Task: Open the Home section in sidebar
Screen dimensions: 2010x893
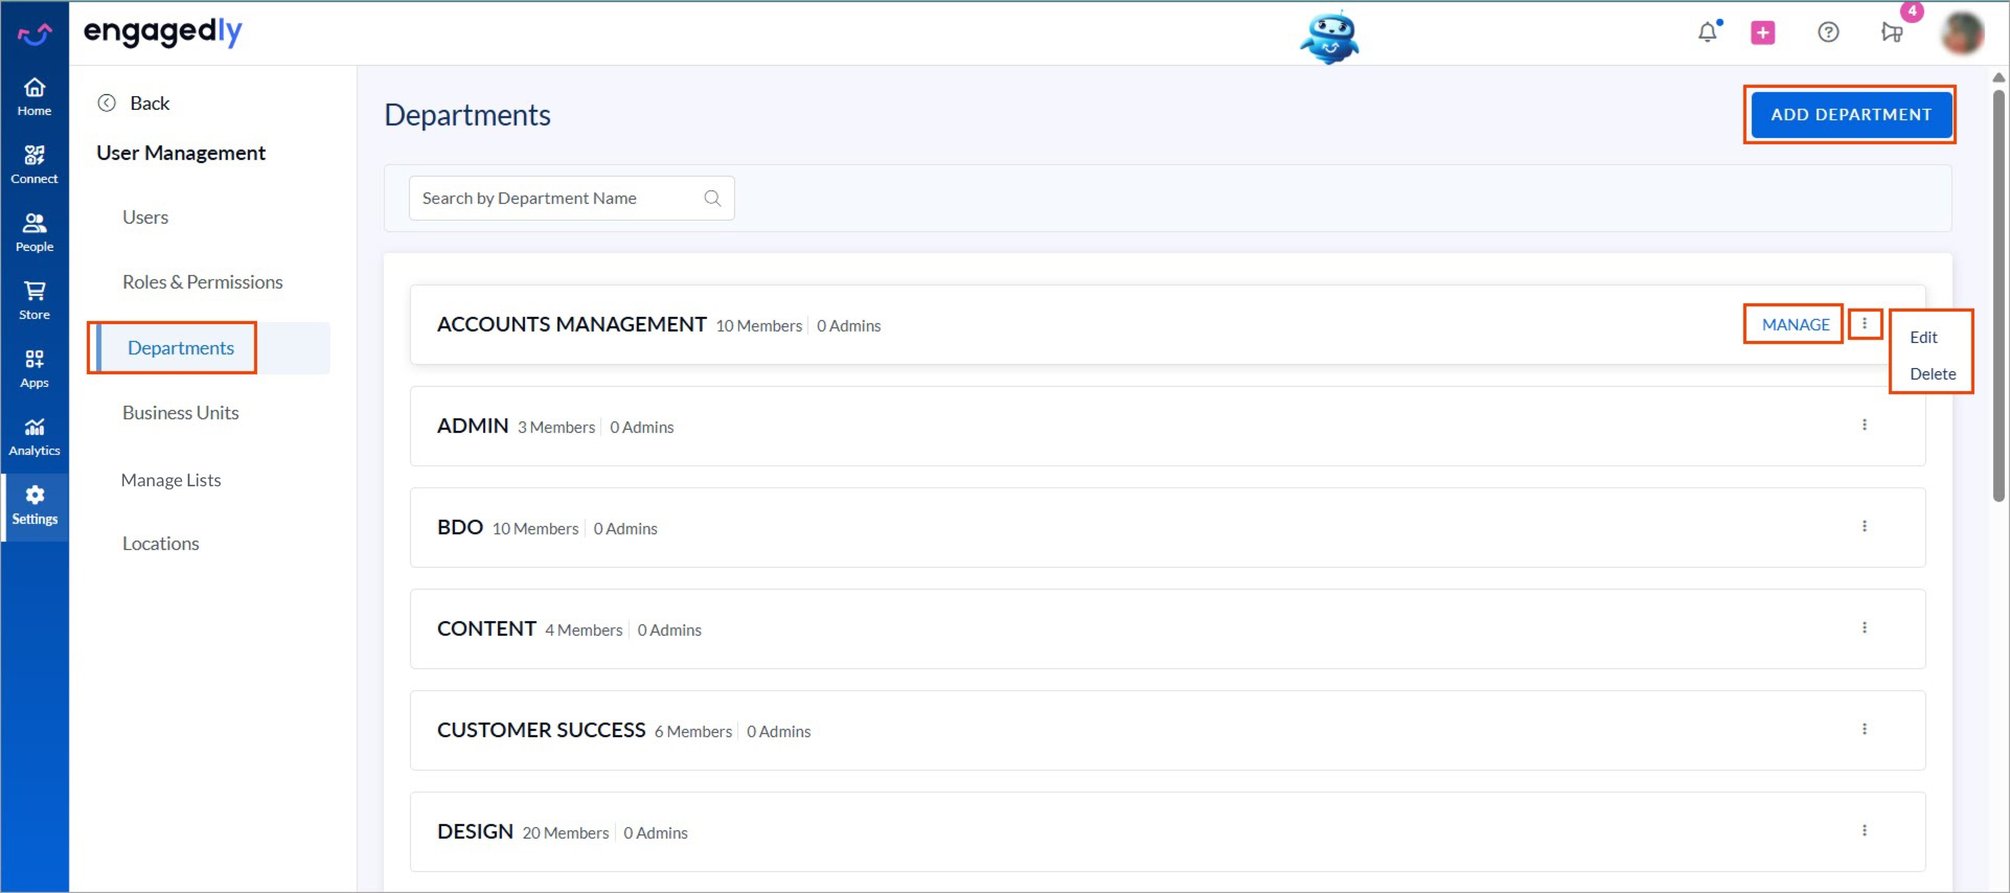Action: [34, 97]
